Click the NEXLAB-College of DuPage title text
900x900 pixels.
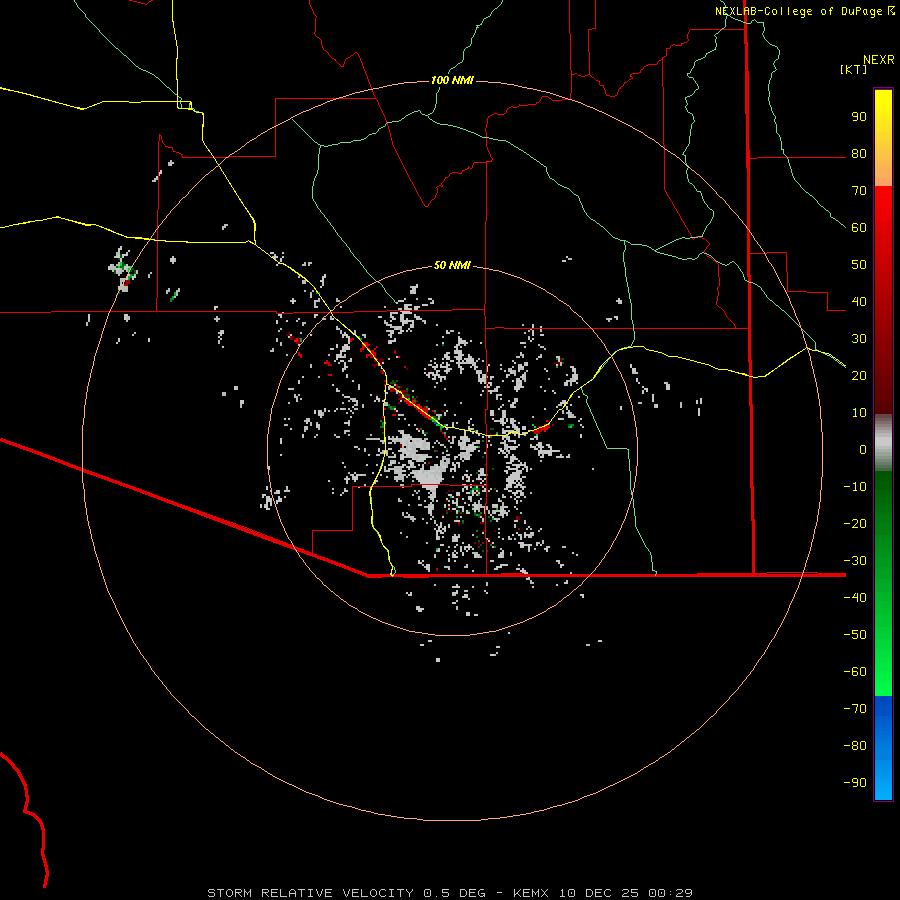point(798,11)
